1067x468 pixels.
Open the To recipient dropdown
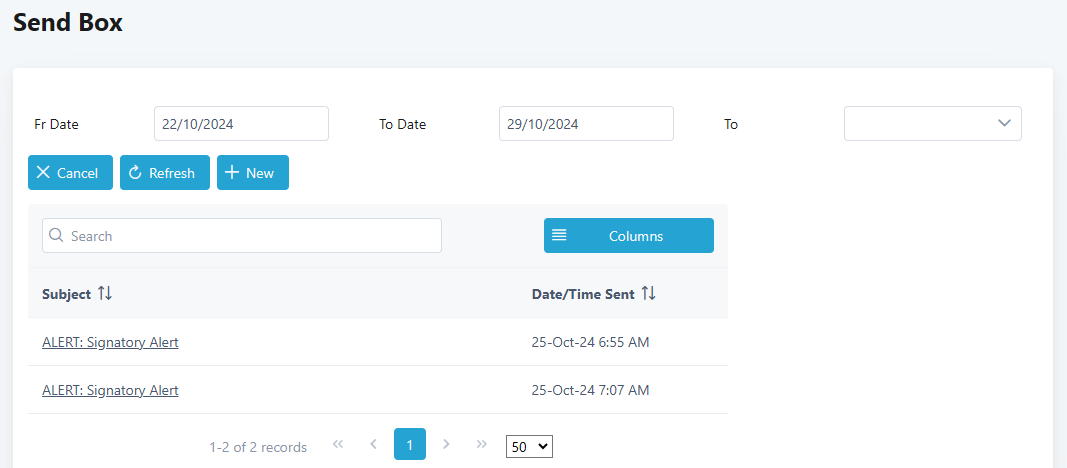pyautogui.click(x=932, y=124)
